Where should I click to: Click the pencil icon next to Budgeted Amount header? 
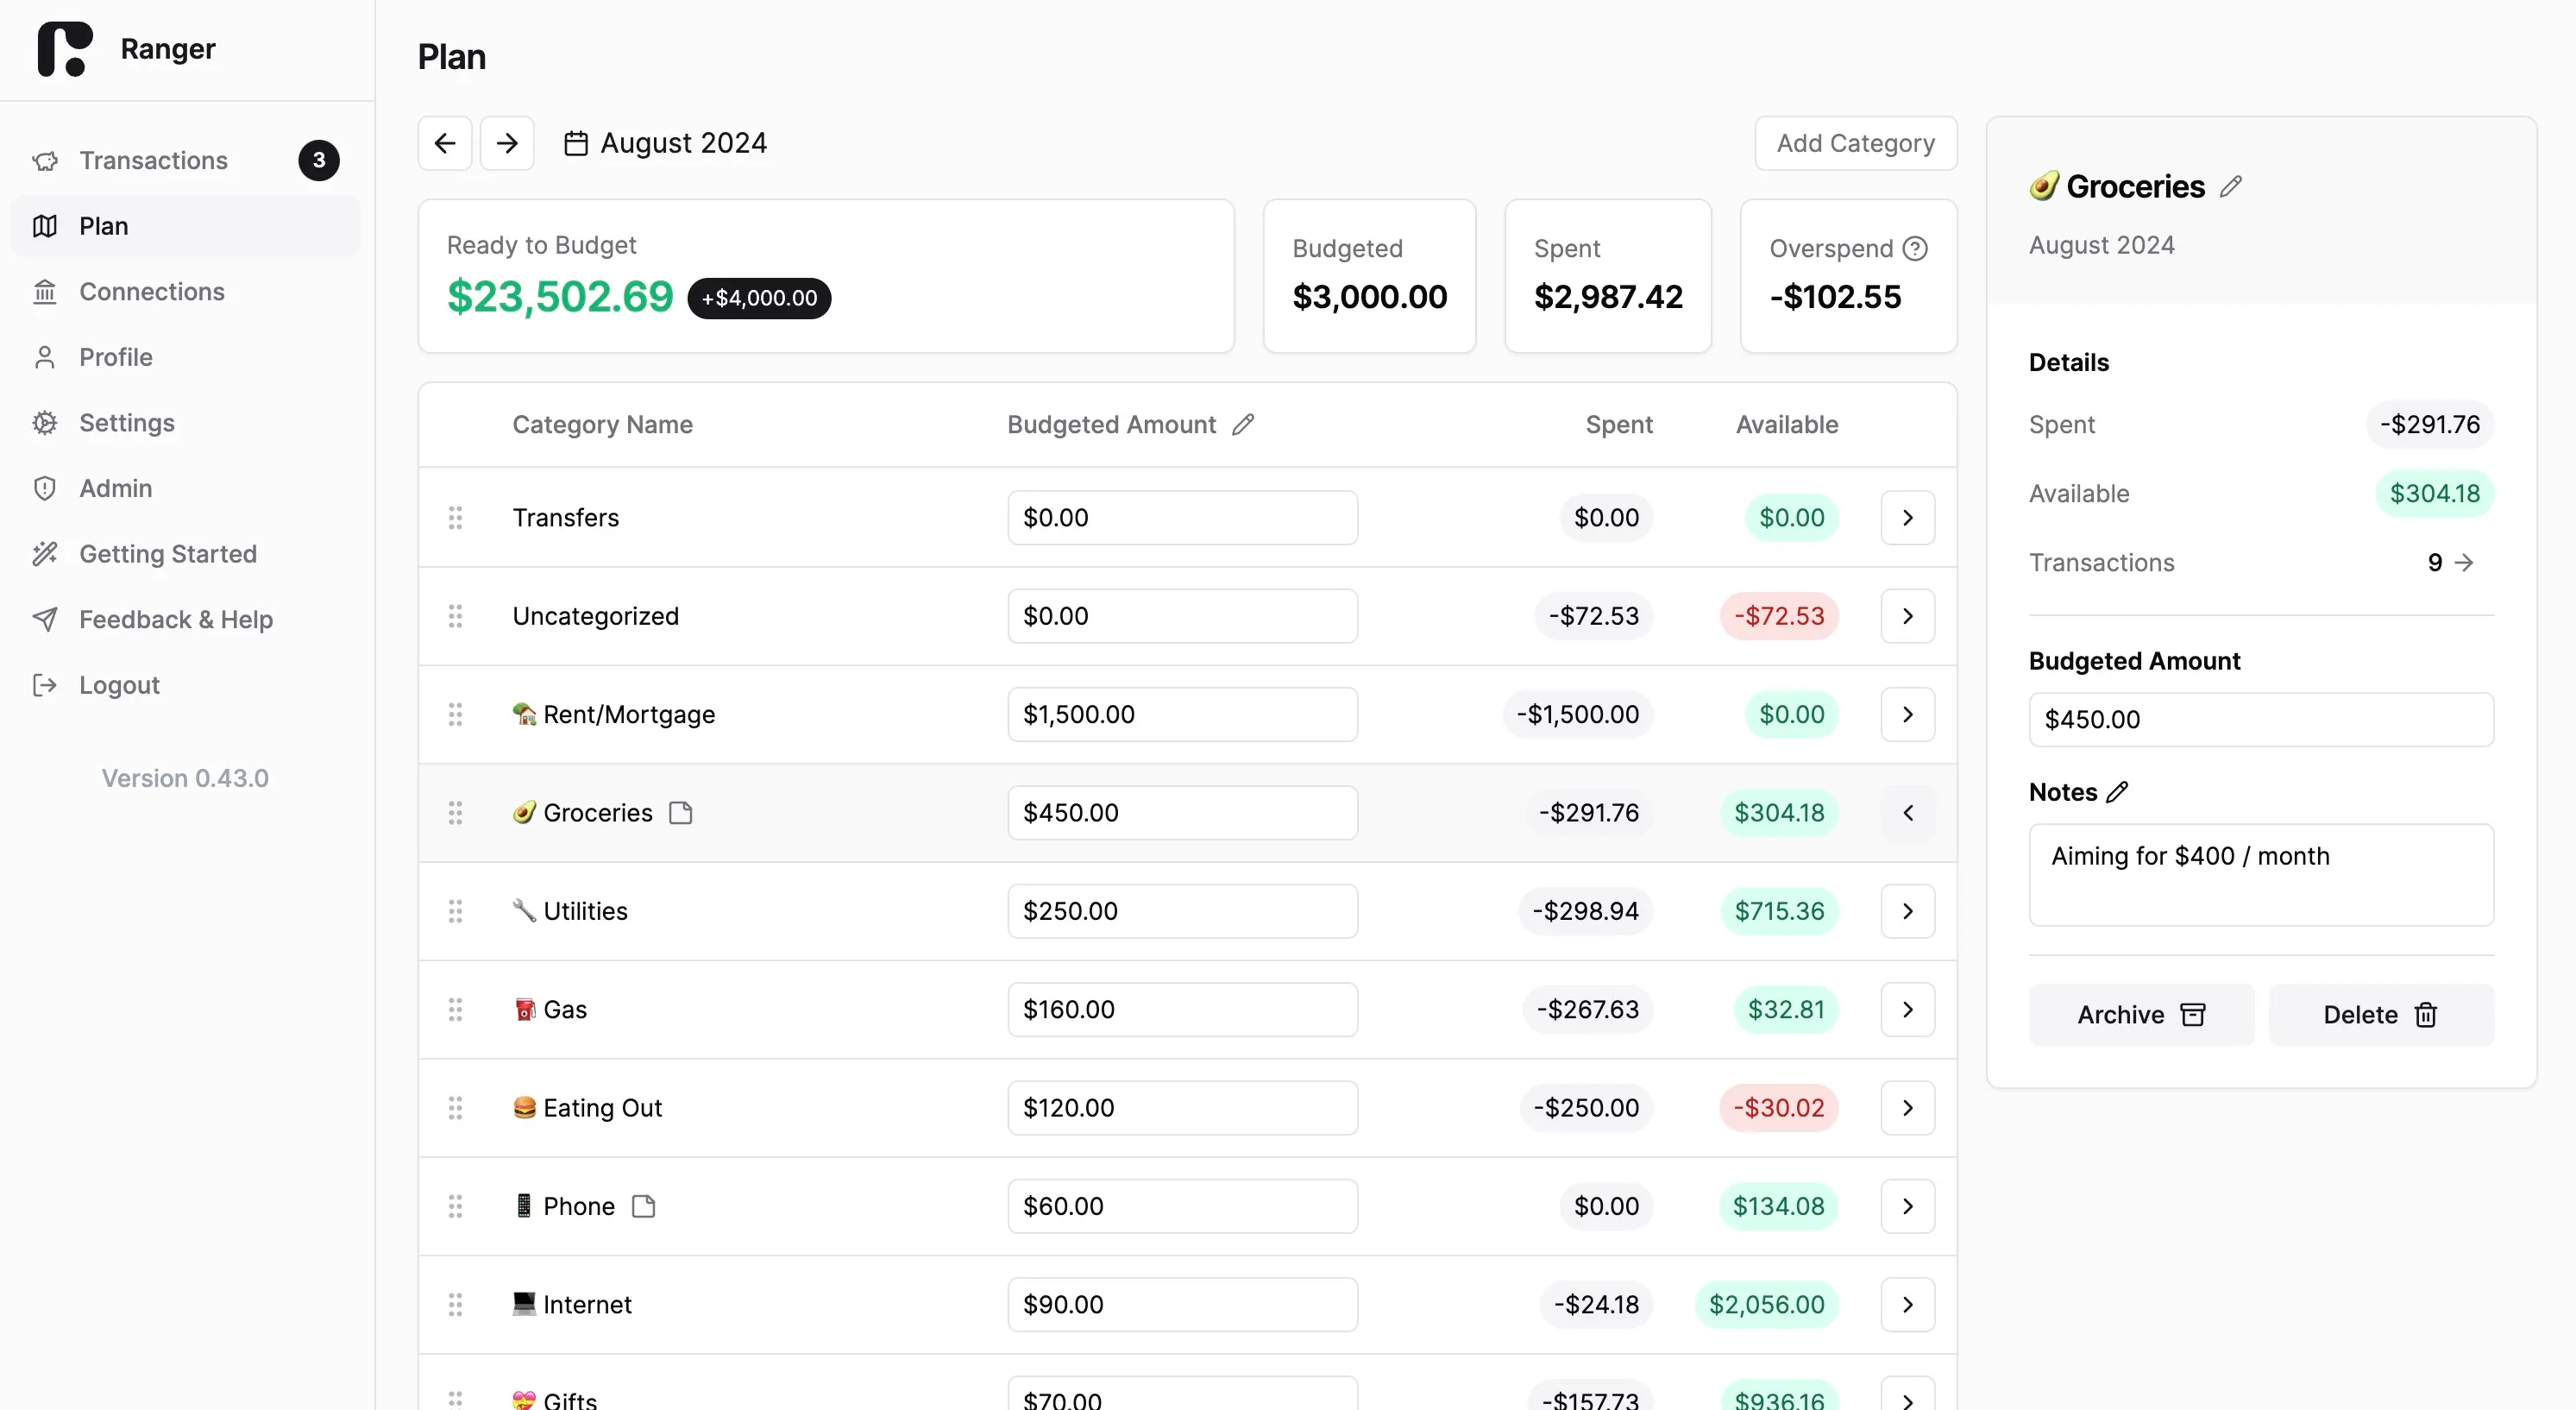(x=1243, y=424)
